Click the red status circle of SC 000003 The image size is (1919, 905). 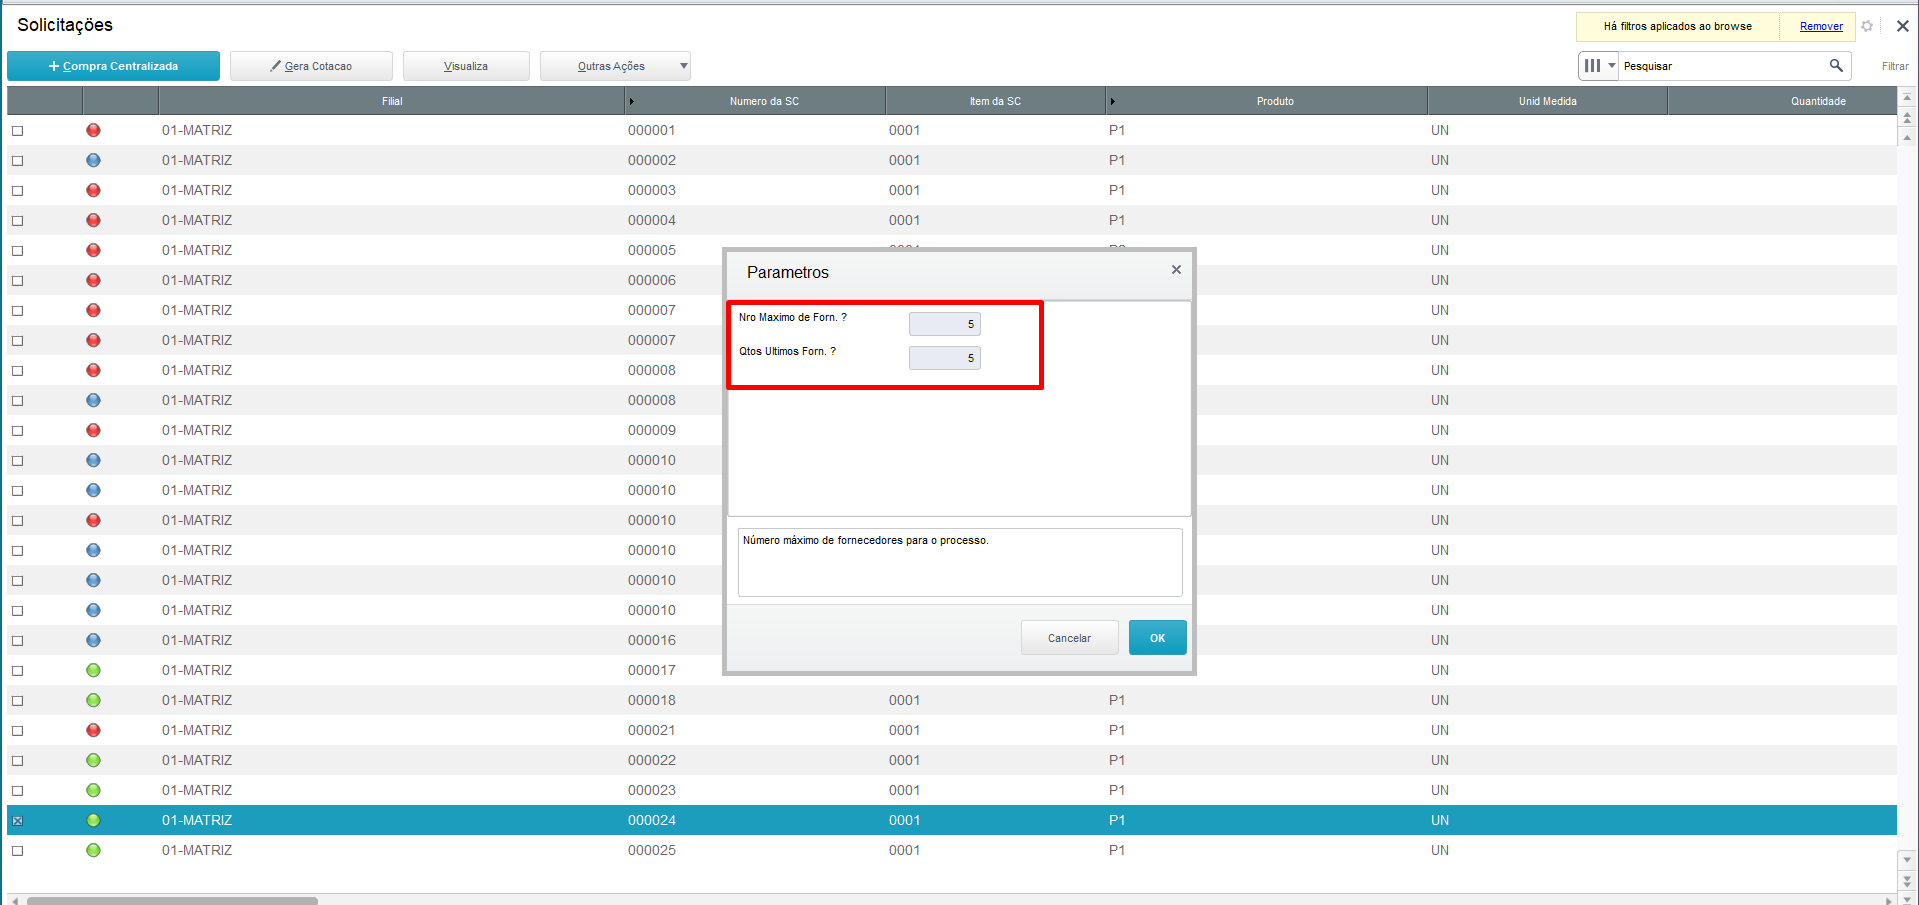point(93,190)
